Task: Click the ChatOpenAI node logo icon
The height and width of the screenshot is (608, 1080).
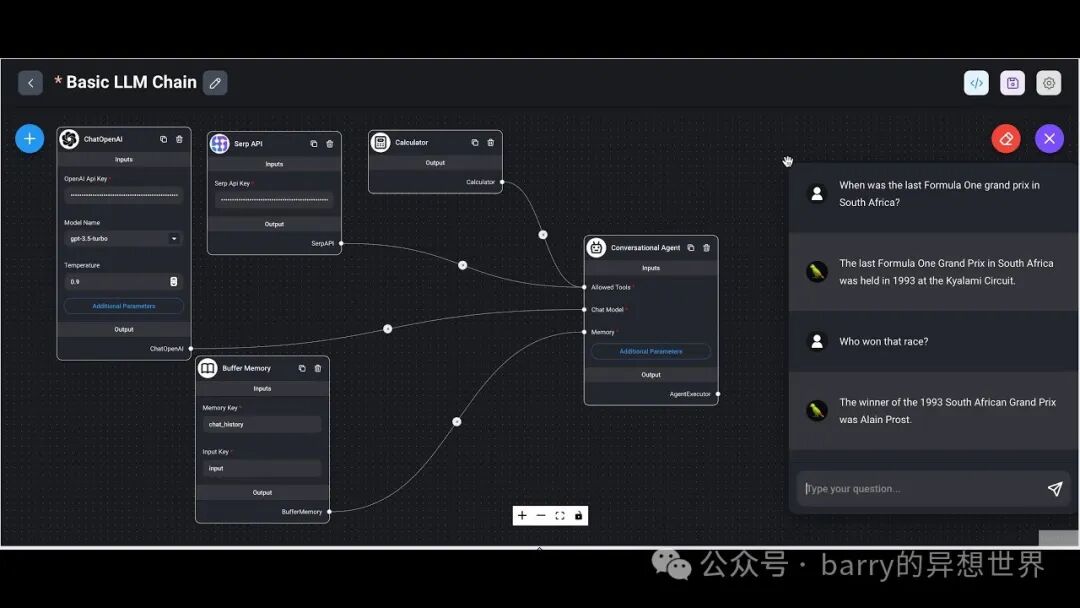Action: [69, 139]
